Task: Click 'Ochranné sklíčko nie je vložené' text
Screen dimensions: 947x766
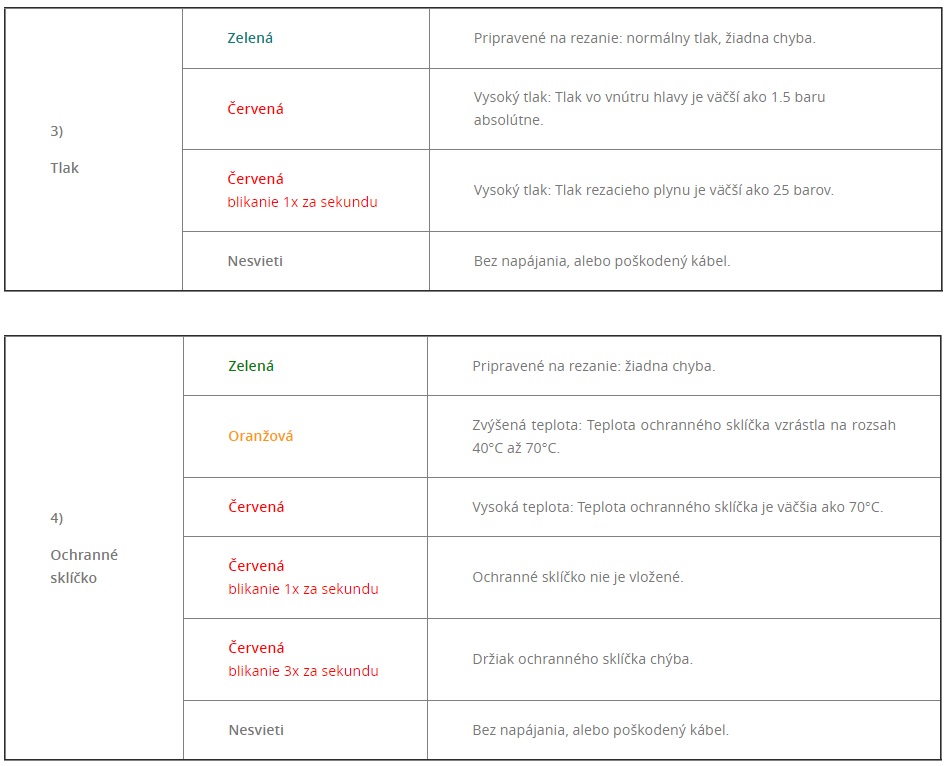Action: pyautogui.click(x=578, y=577)
